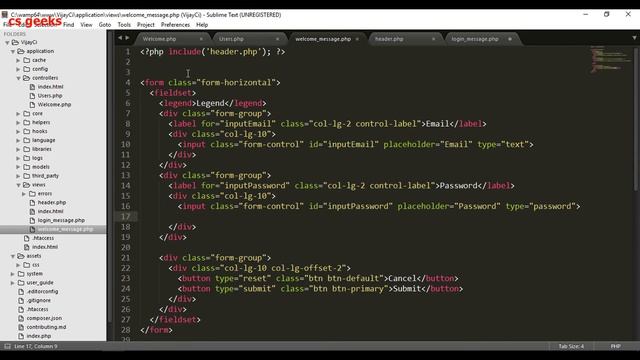This screenshot has width=640, height=360.
Task: Collapse the application folder
Action: 13,51
